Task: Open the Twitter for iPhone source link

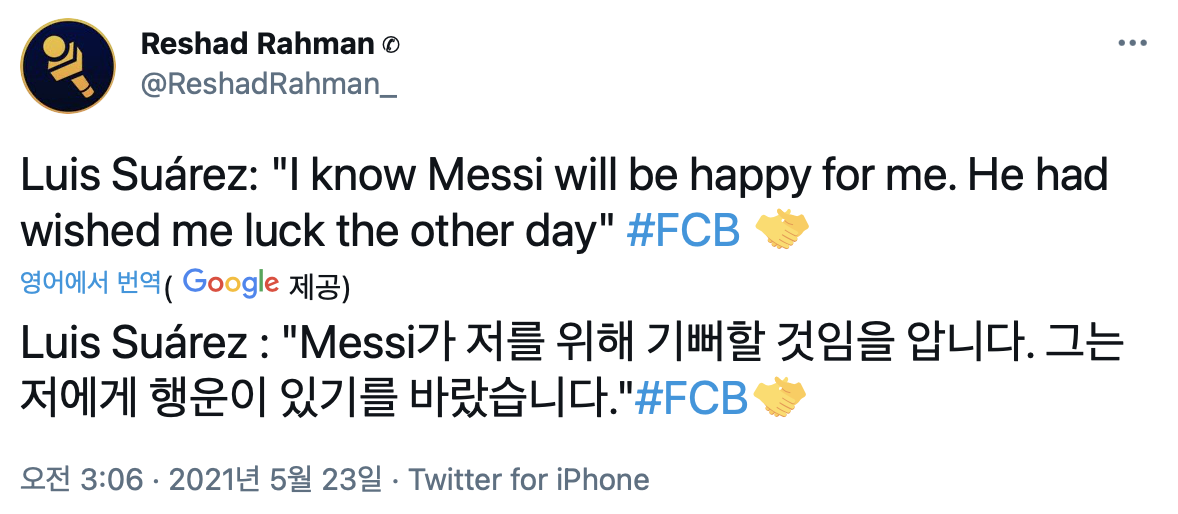Action: pyautogui.click(x=529, y=480)
